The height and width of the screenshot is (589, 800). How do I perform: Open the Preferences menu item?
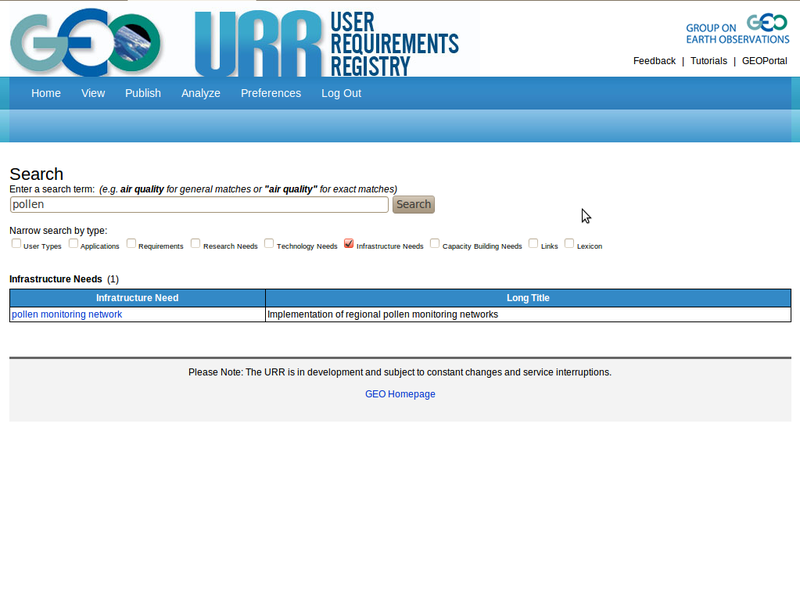click(271, 93)
